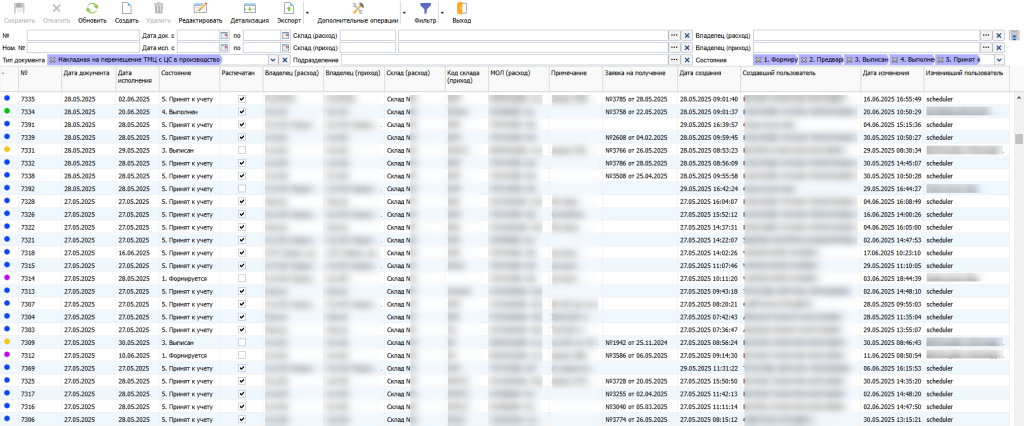The height and width of the screenshot is (426, 1024).
Task: Sort by Дата создания column header
Action: pyautogui.click(x=697, y=73)
